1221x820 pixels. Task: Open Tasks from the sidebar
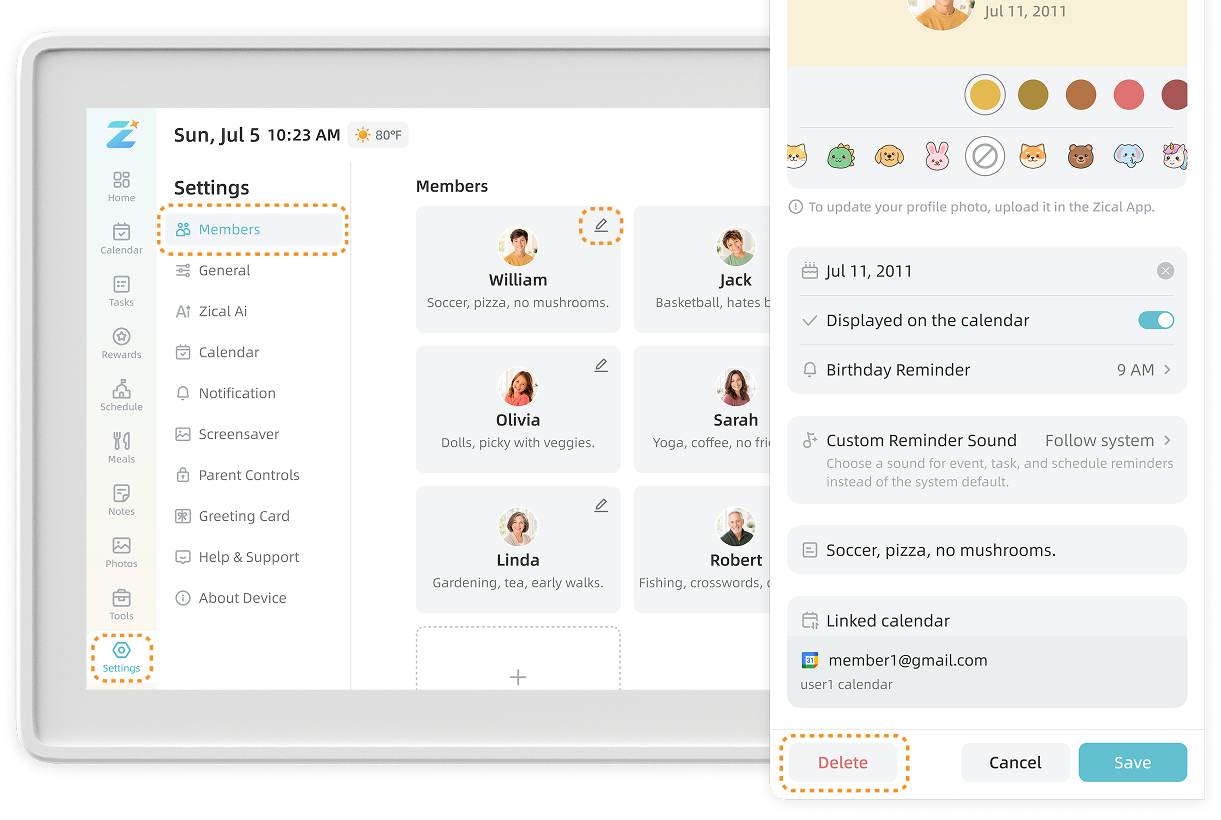(121, 291)
